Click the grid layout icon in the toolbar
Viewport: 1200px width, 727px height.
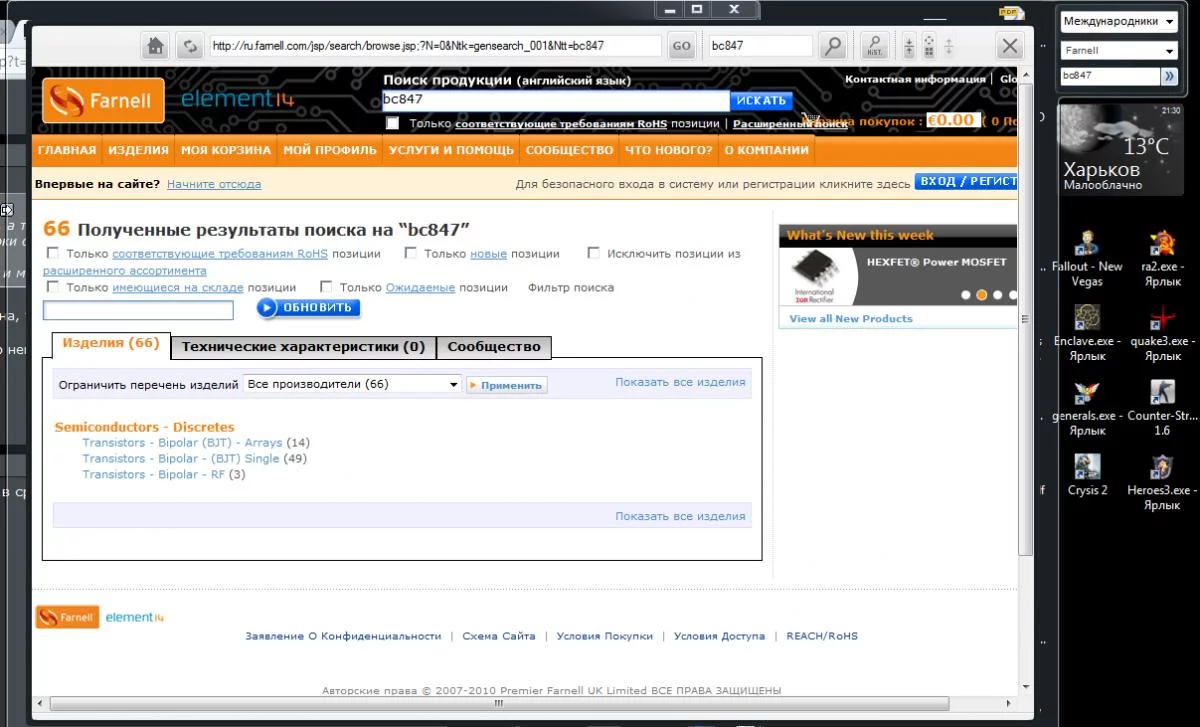tap(928, 46)
